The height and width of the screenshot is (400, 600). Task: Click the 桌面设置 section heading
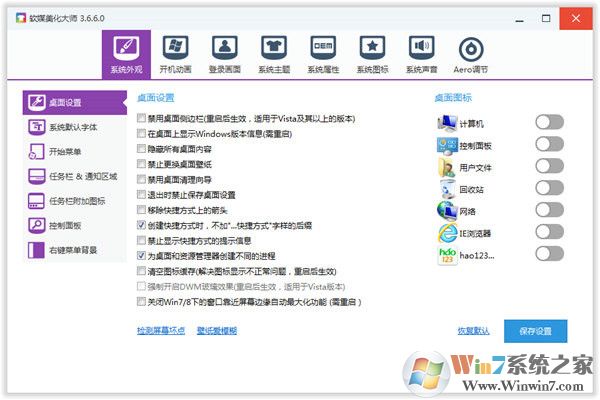(155, 98)
